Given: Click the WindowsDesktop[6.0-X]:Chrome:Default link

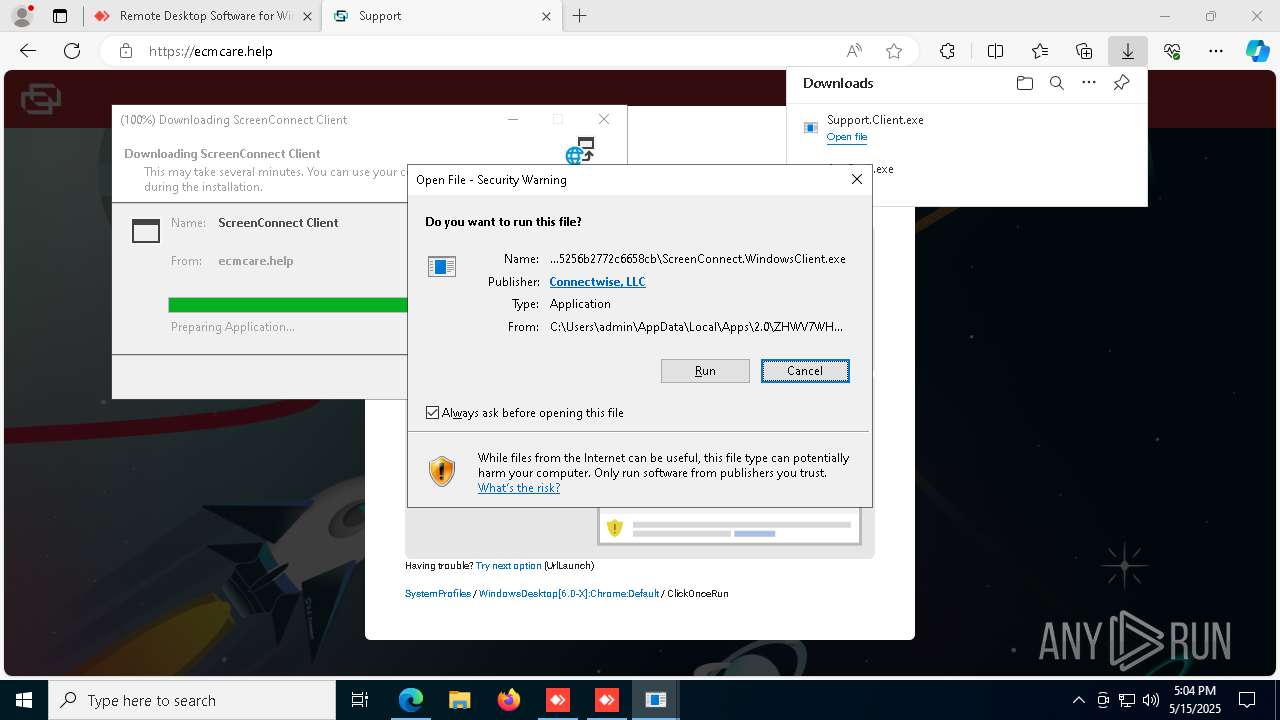Looking at the screenshot, I should tap(569, 594).
